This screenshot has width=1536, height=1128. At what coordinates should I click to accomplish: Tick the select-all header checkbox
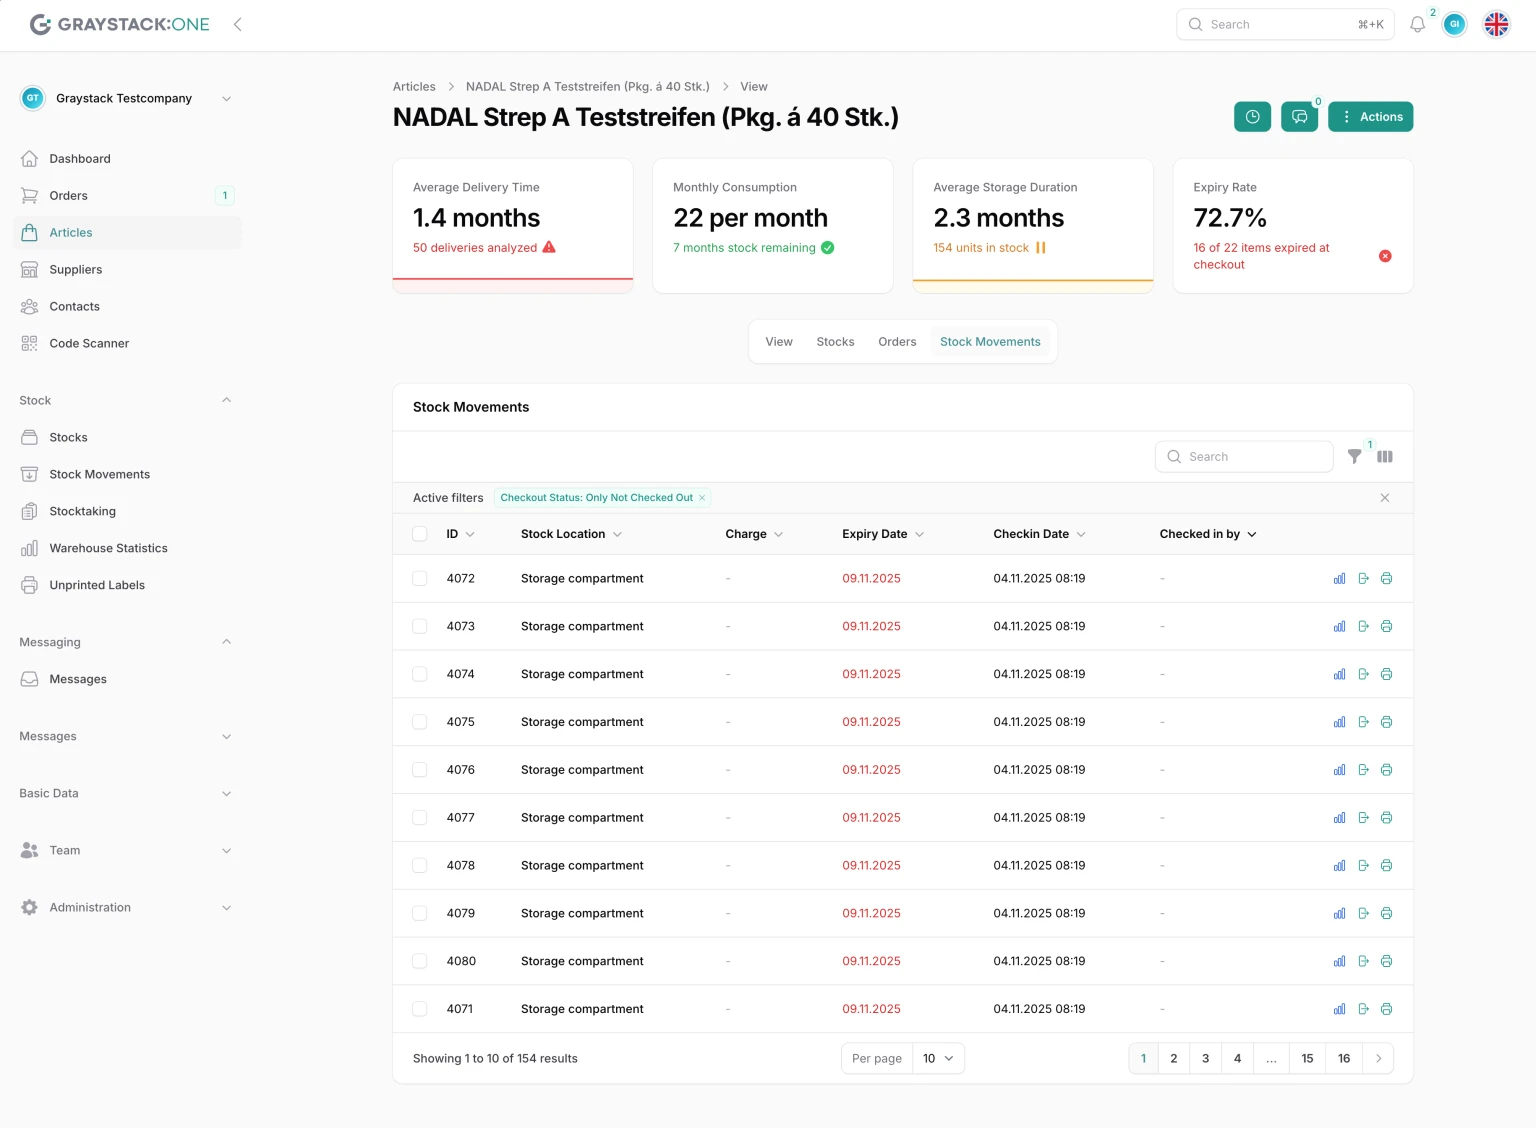click(420, 534)
